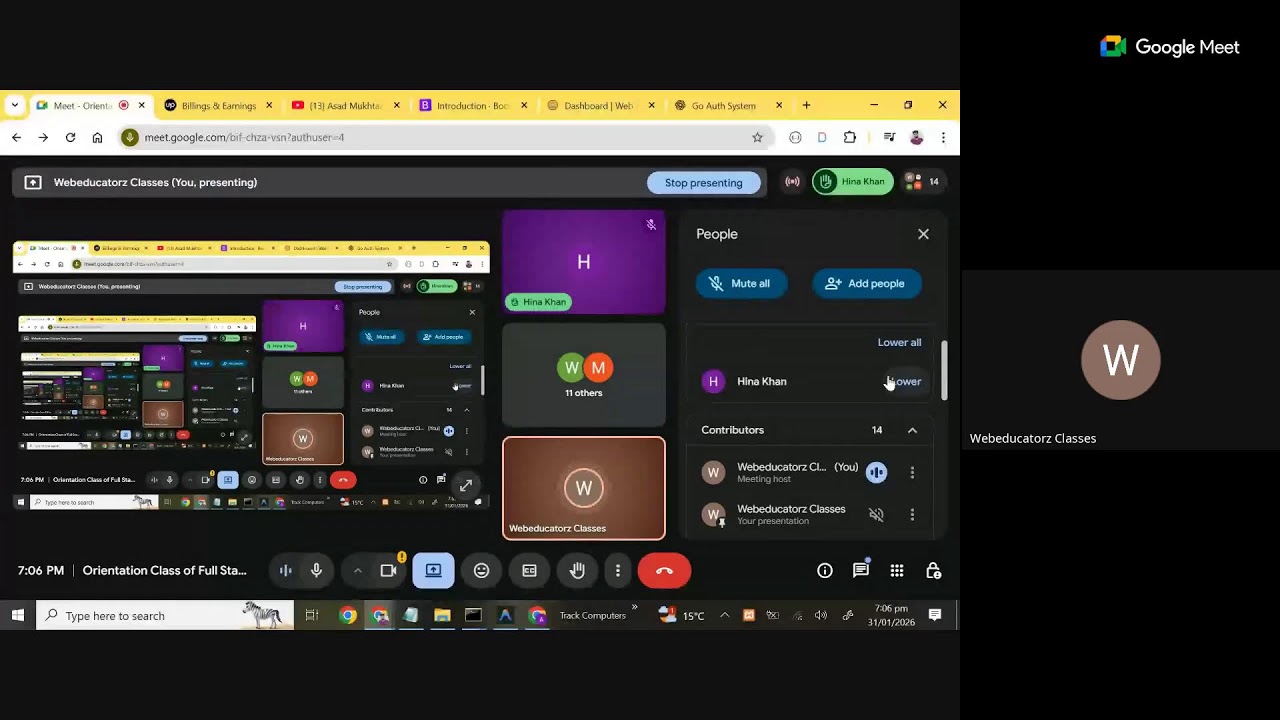
Task: Open tab search dropdown arrow
Action: [14, 105]
